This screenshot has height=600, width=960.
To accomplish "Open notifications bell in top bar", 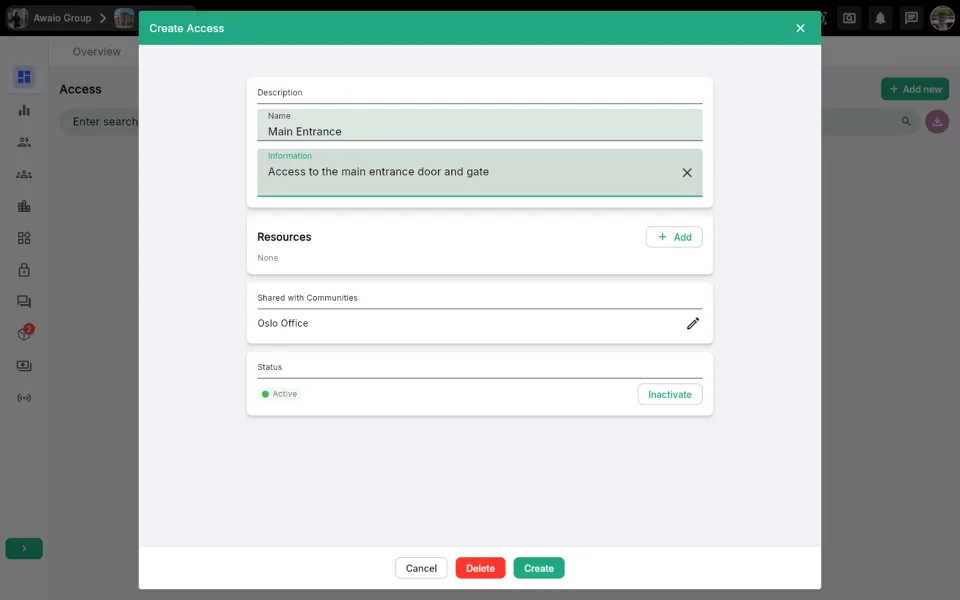I will point(880,18).
